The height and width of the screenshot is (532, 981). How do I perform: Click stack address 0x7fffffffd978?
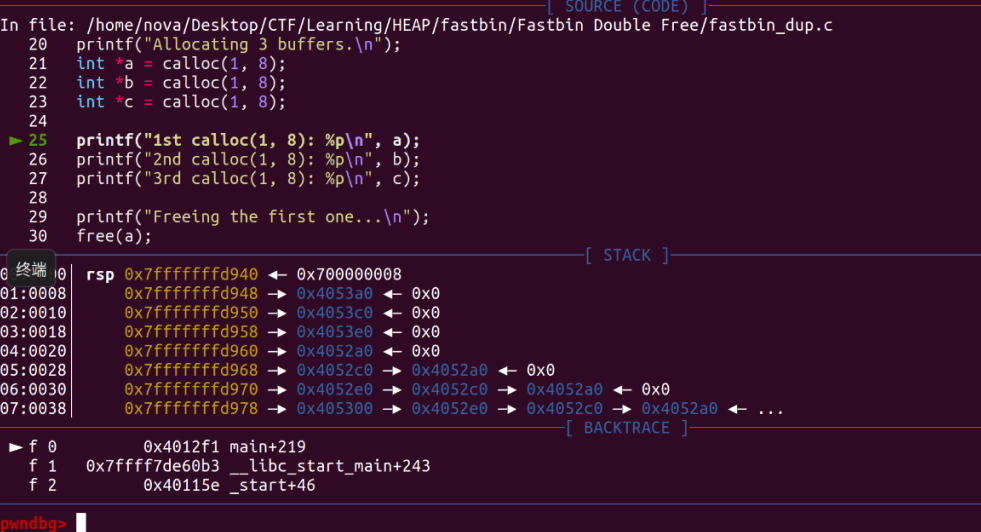tap(191, 409)
